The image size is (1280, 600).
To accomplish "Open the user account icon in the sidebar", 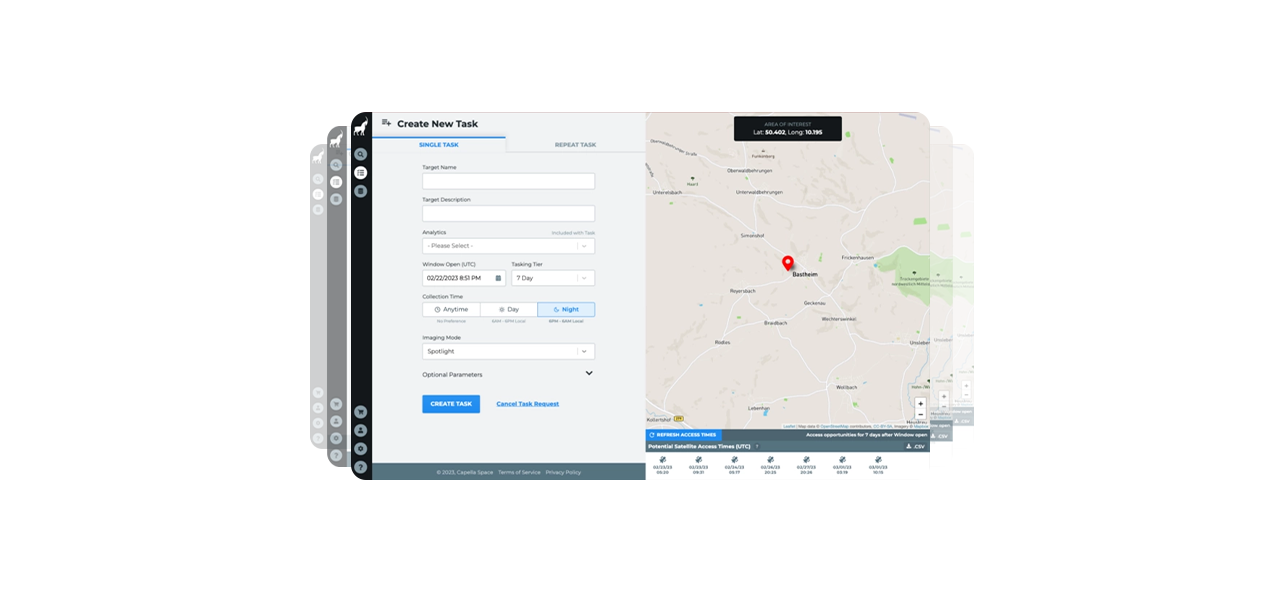I will click(361, 430).
